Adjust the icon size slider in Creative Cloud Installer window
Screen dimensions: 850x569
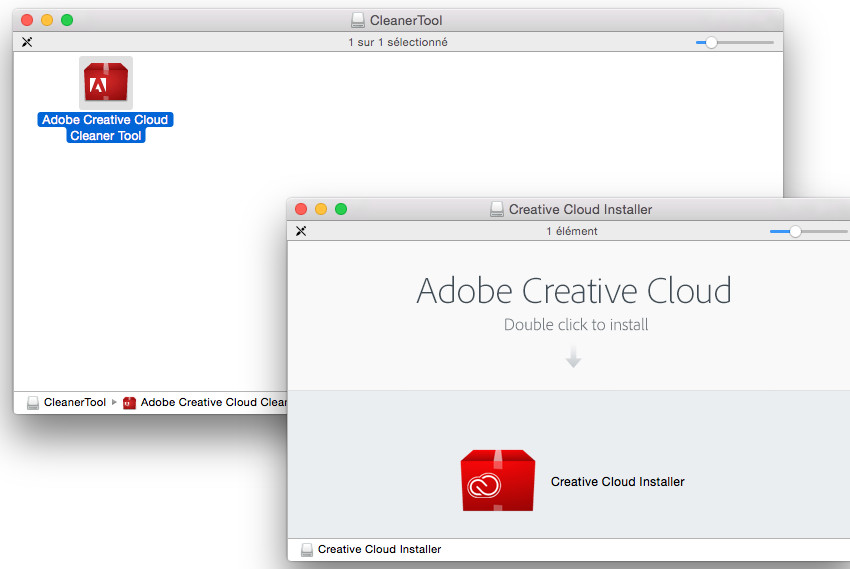tap(795, 231)
